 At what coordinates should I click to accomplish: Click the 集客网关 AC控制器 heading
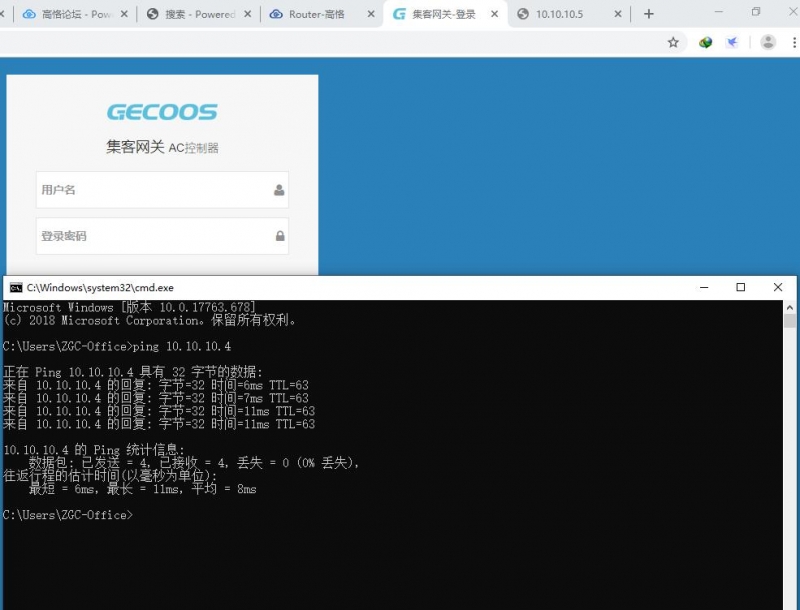[x=162, y=147]
